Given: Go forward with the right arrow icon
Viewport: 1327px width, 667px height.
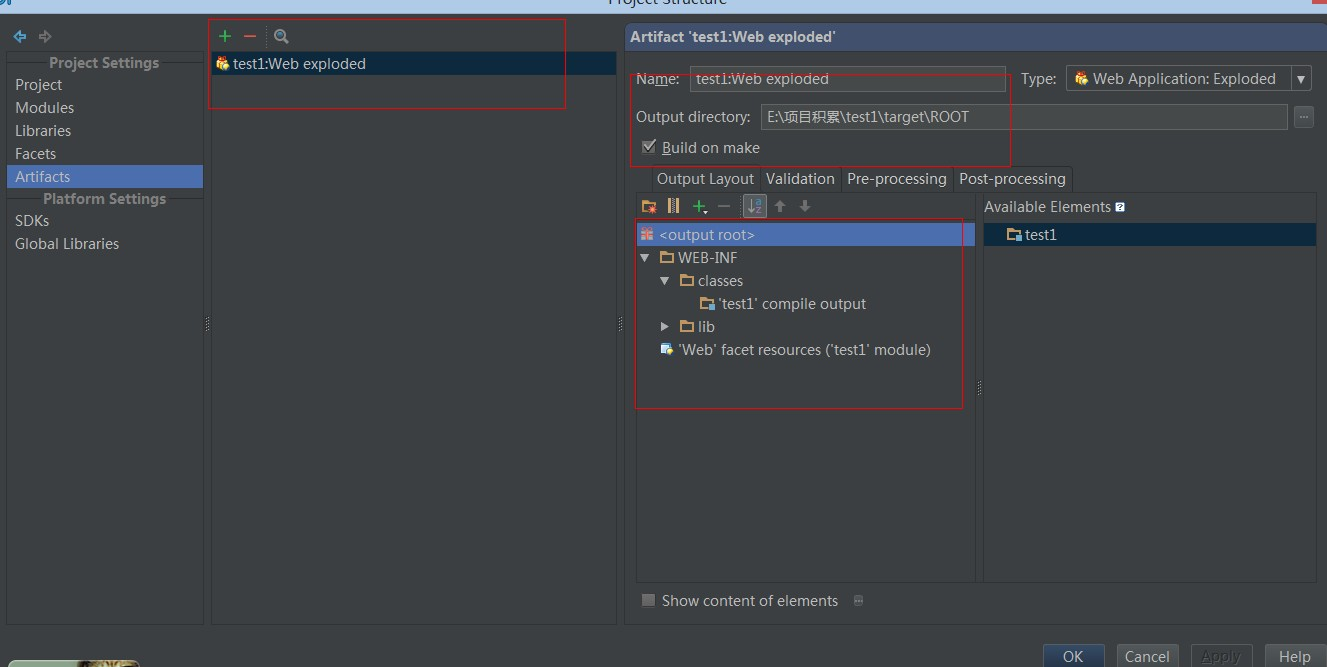Looking at the screenshot, I should pos(45,36).
